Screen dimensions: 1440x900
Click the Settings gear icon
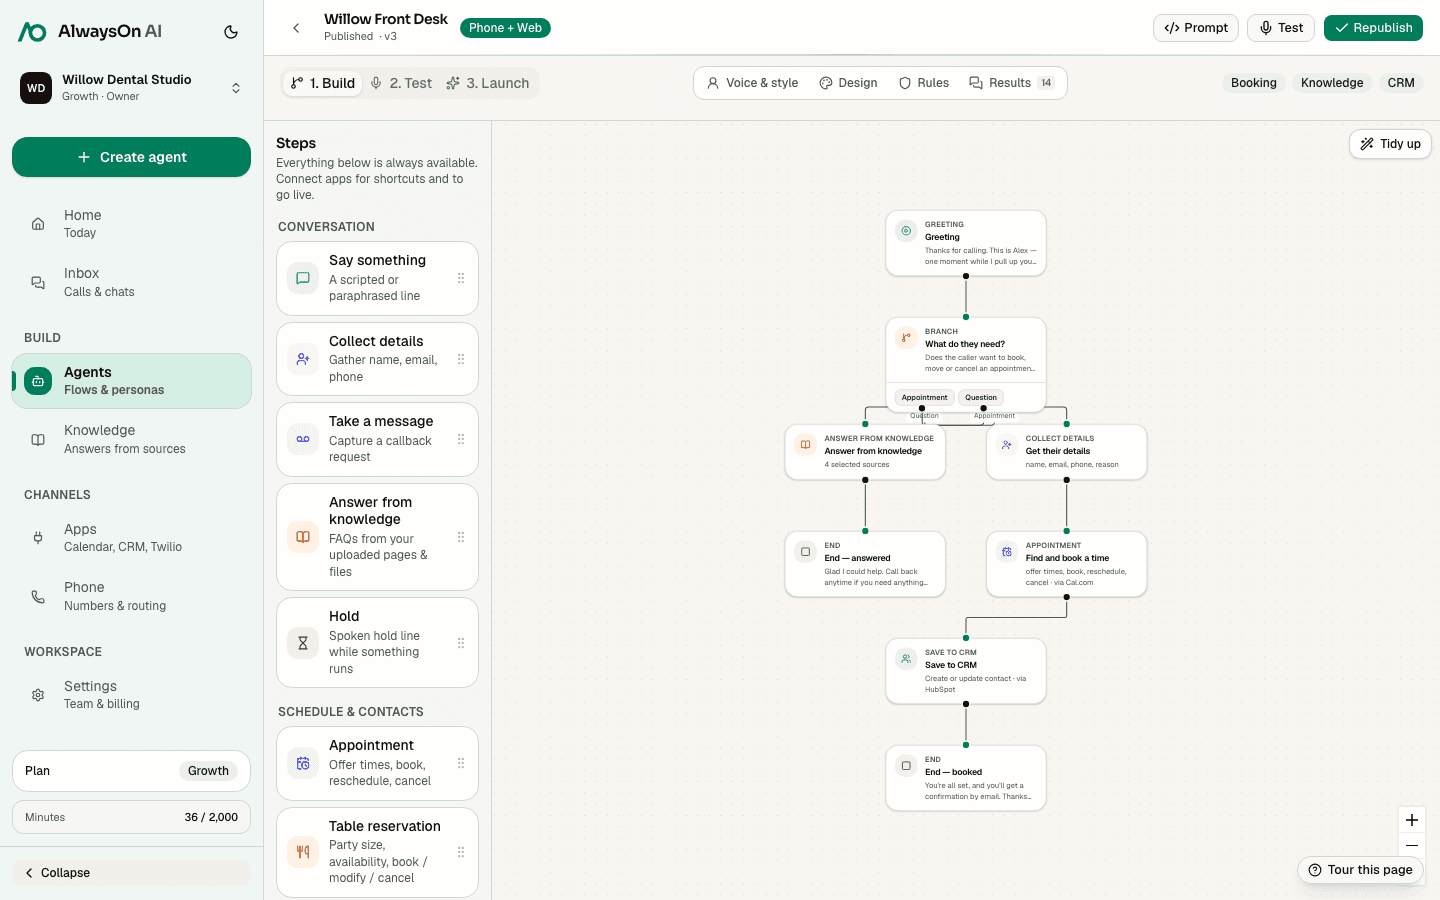[38, 695]
